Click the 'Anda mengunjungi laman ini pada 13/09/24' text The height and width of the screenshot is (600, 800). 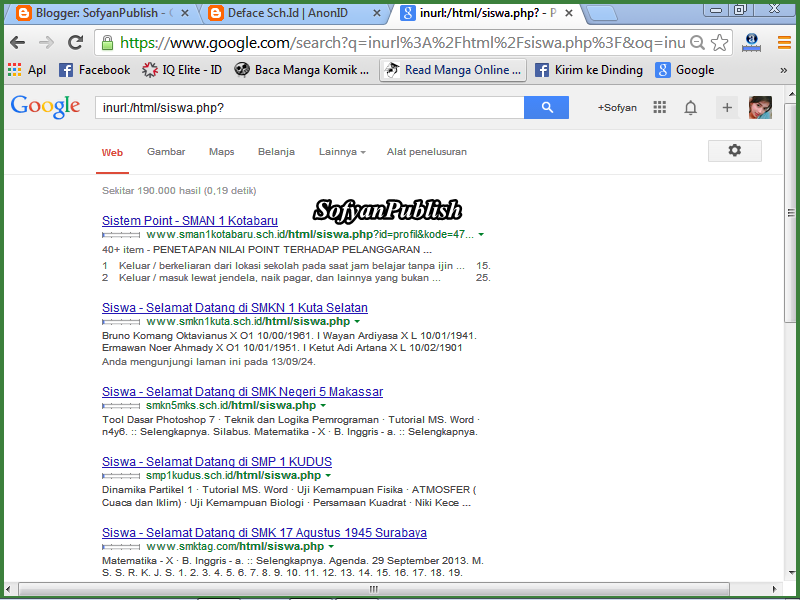point(209,362)
